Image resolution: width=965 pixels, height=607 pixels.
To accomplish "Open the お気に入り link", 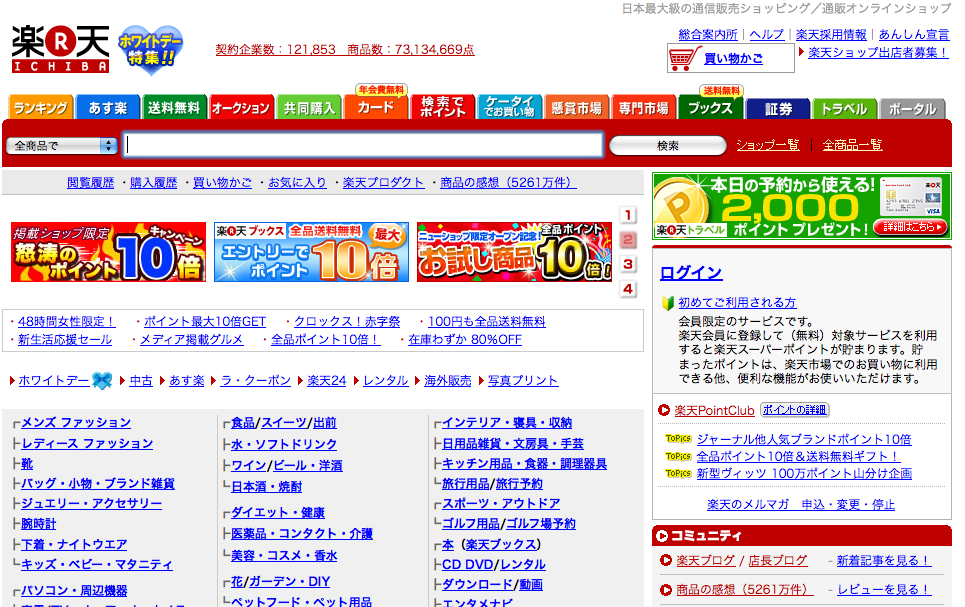I will coord(297,183).
